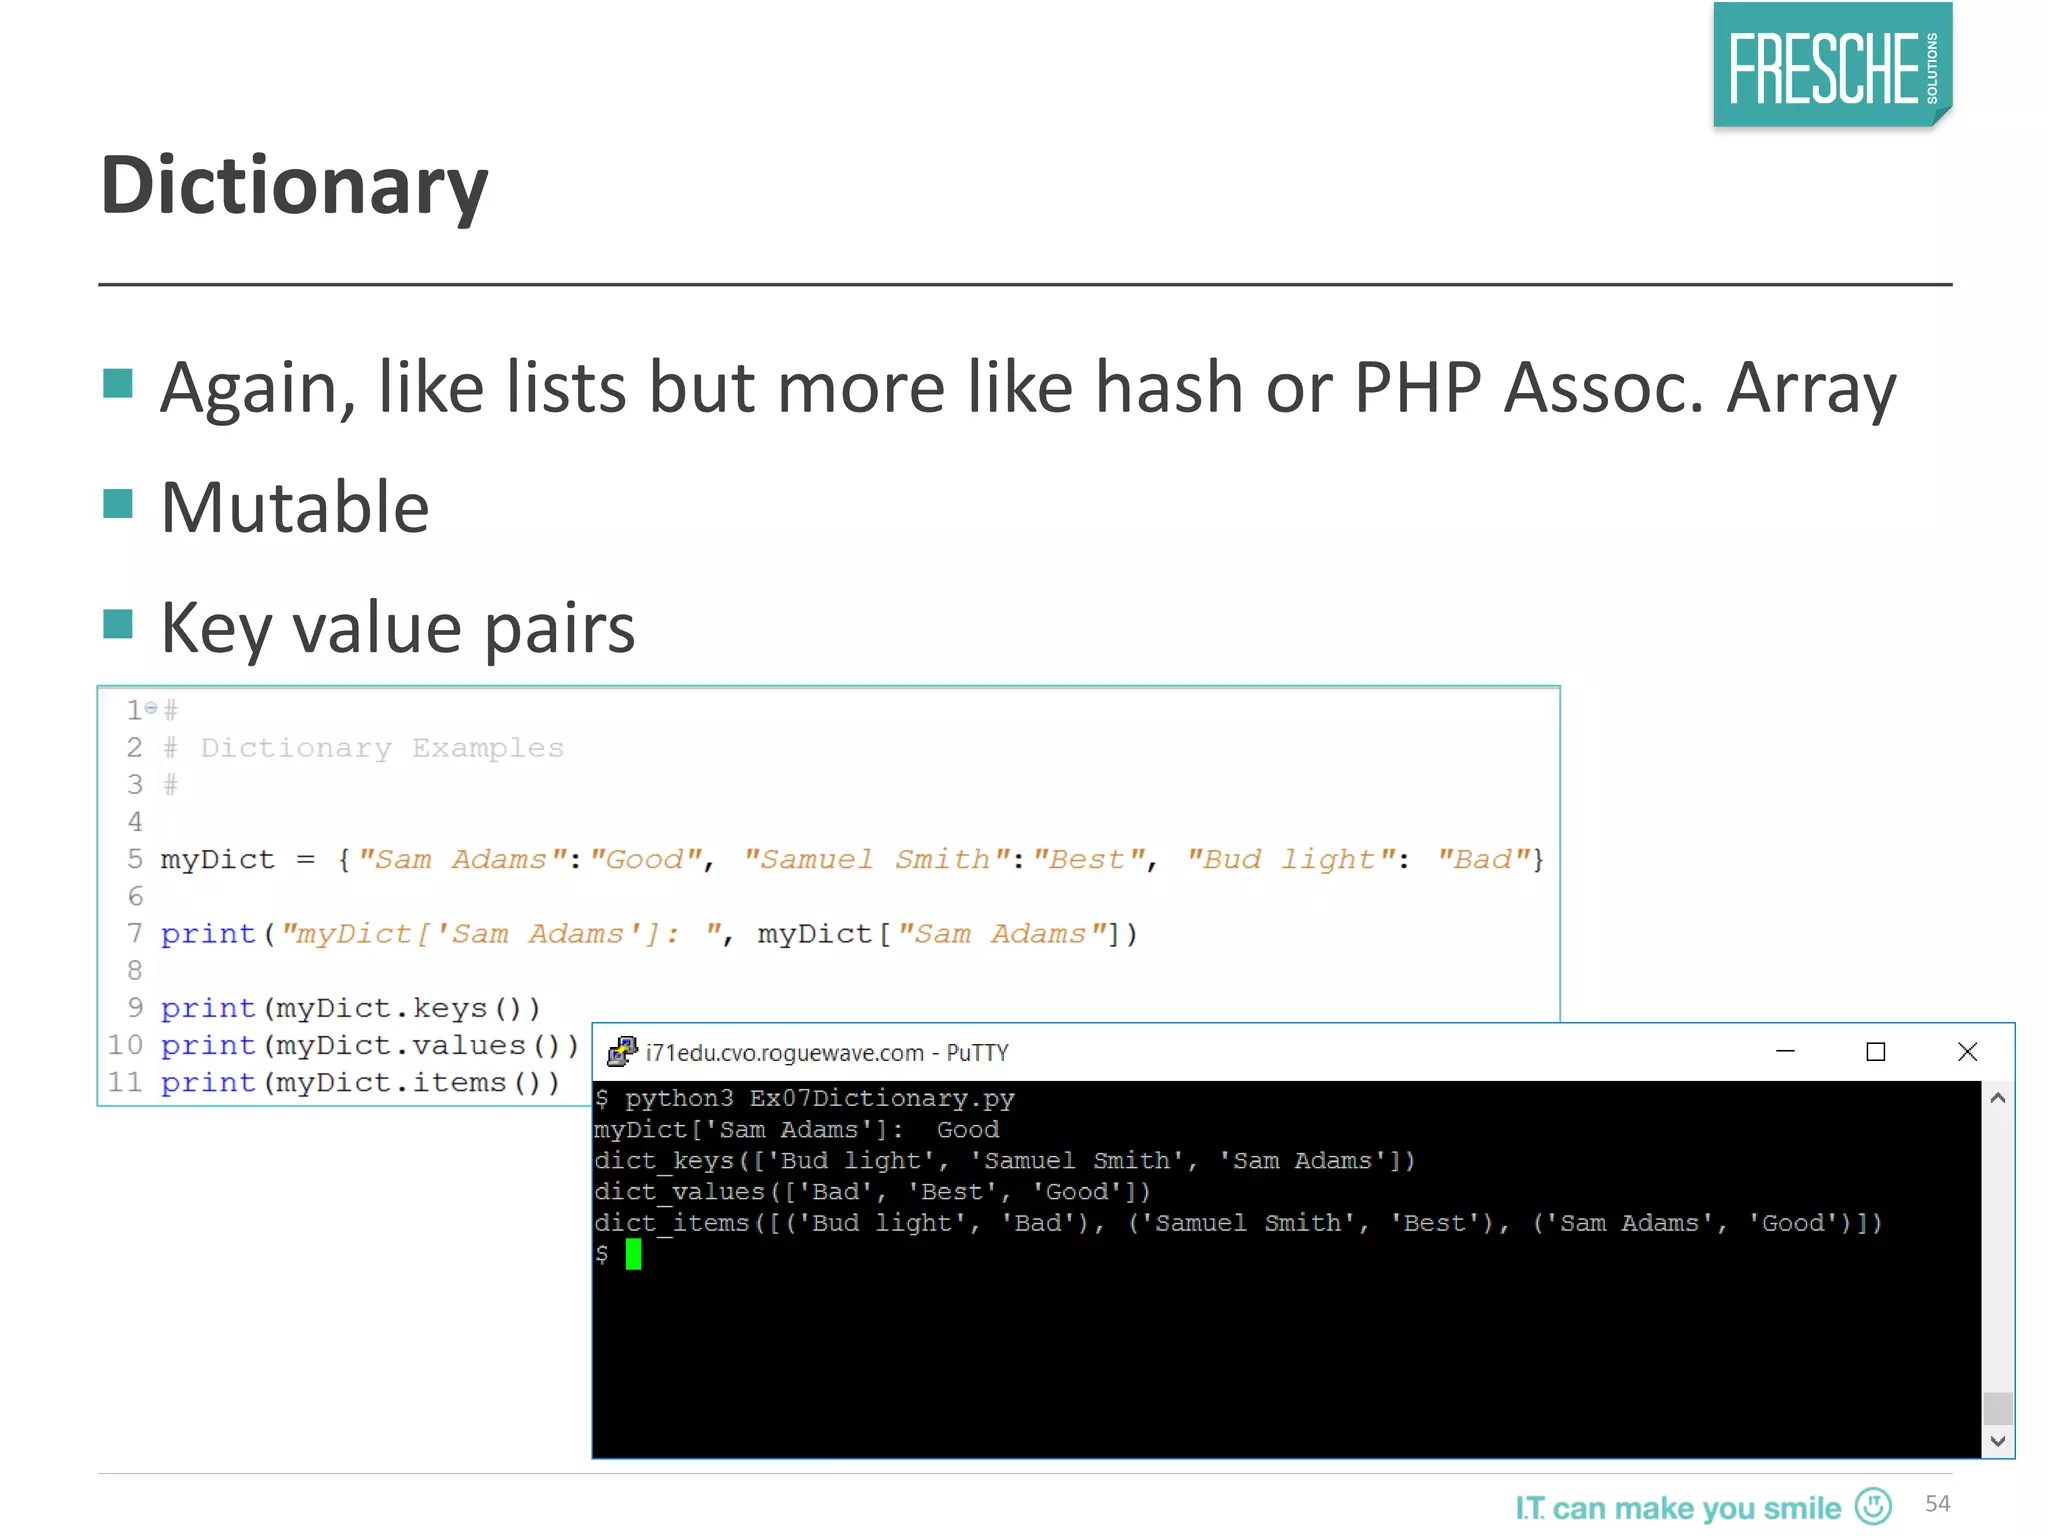Click the dict_keys output line in terminal
This screenshot has height=1536, width=2048.
[x=1005, y=1160]
